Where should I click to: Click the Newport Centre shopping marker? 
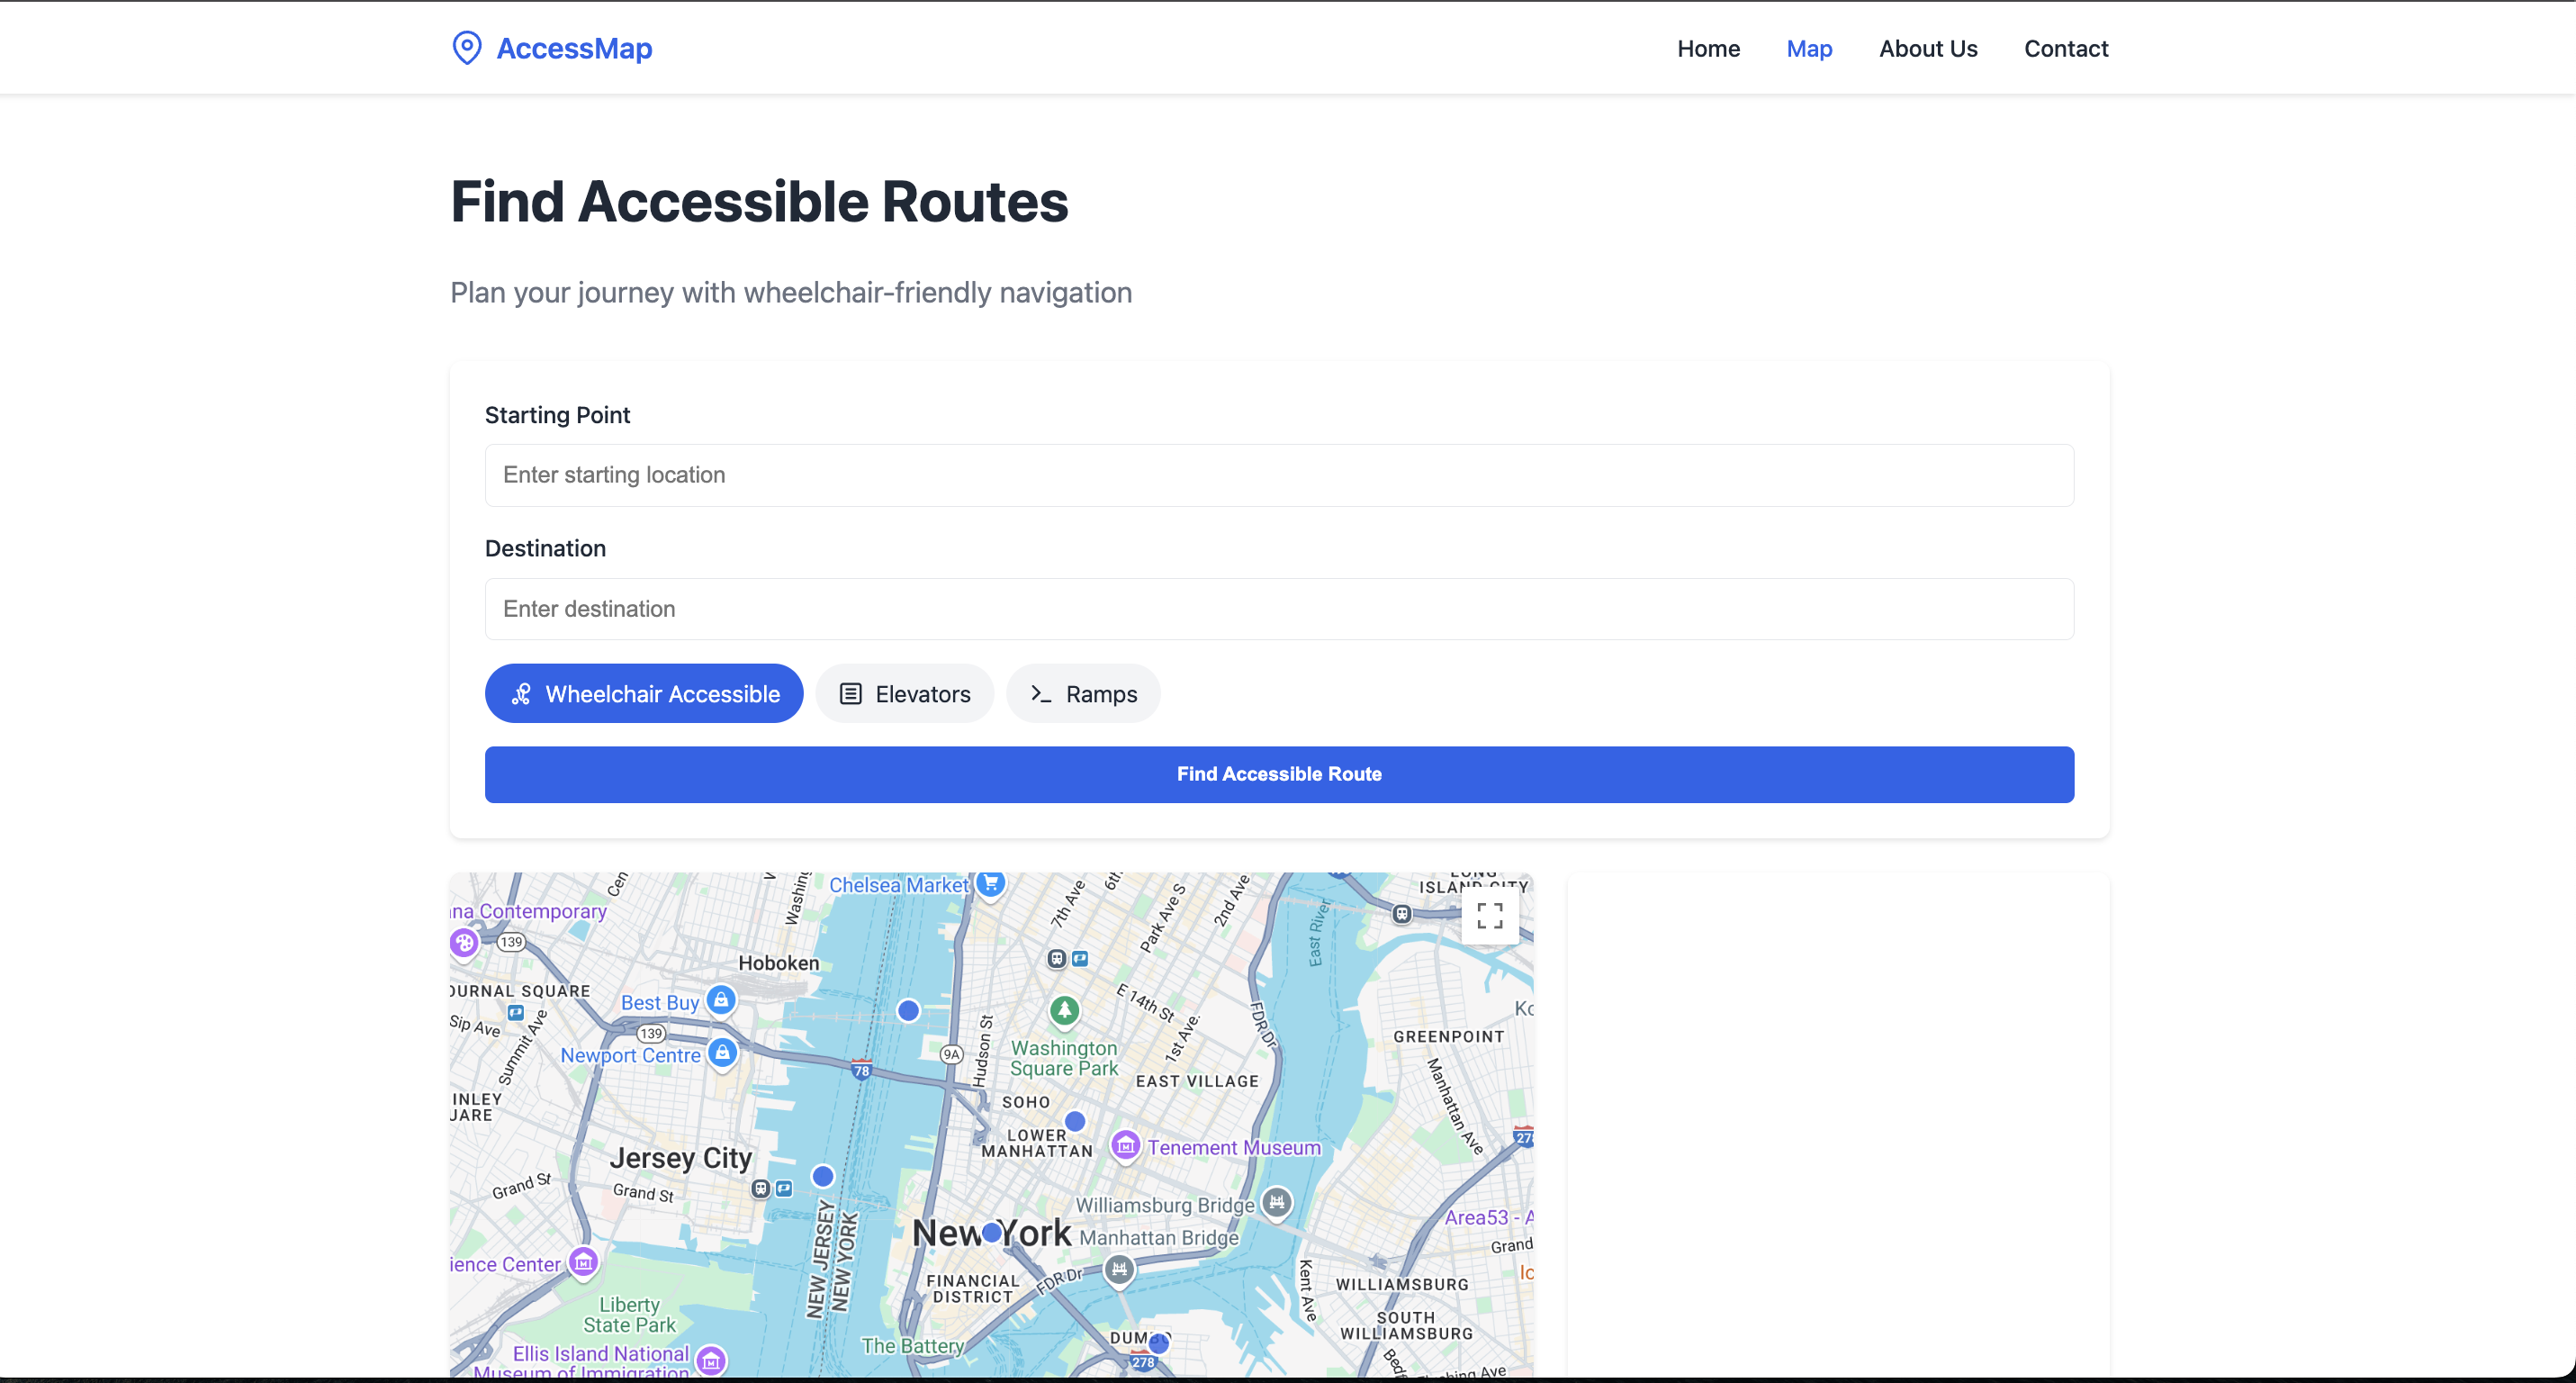pyautogui.click(x=722, y=1053)
